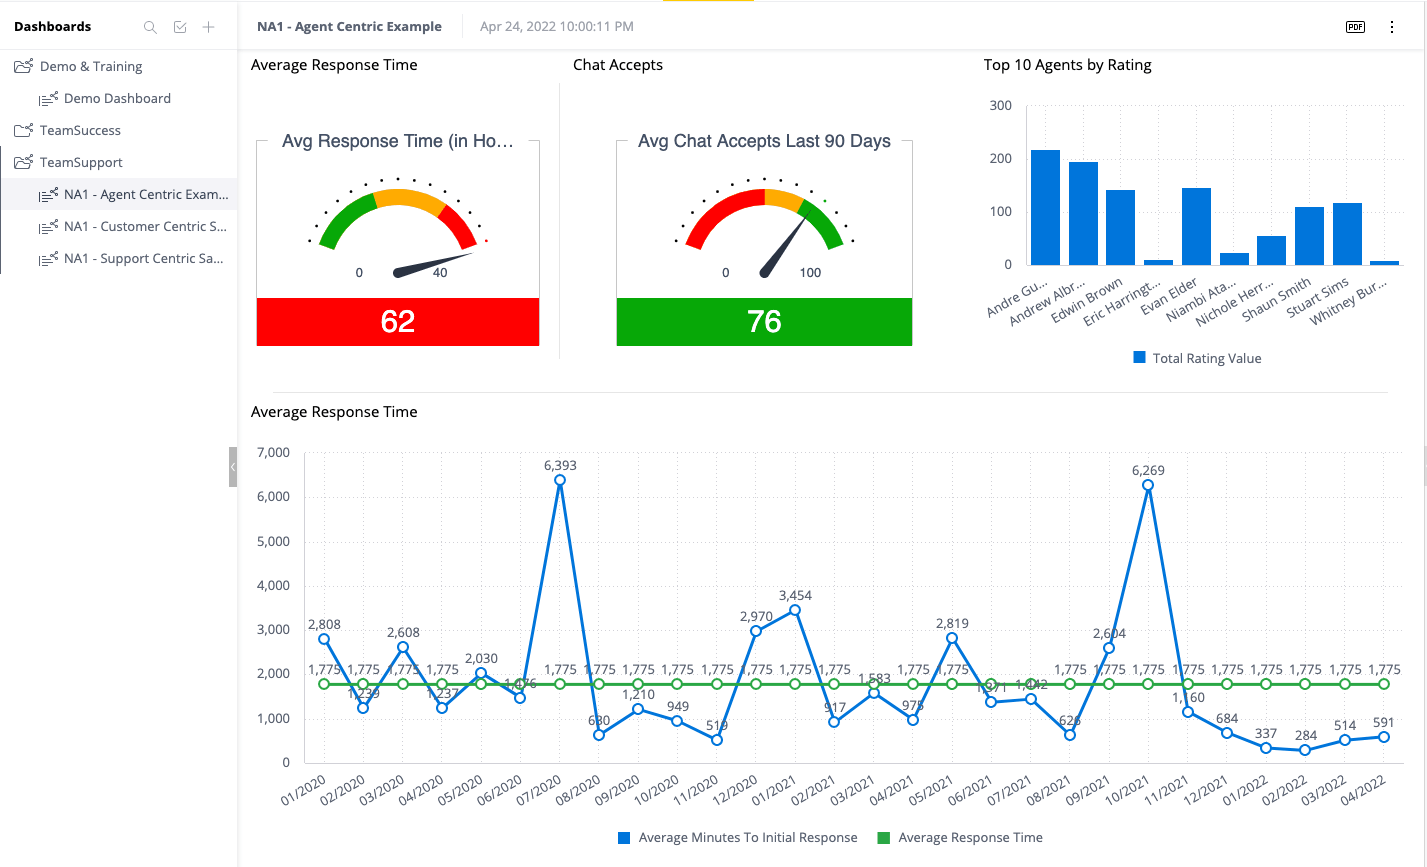The height and width of the screenshot is (867, 1427).
Task: Export dashboard using PDF icon
Action: [x=1355, y=27]
